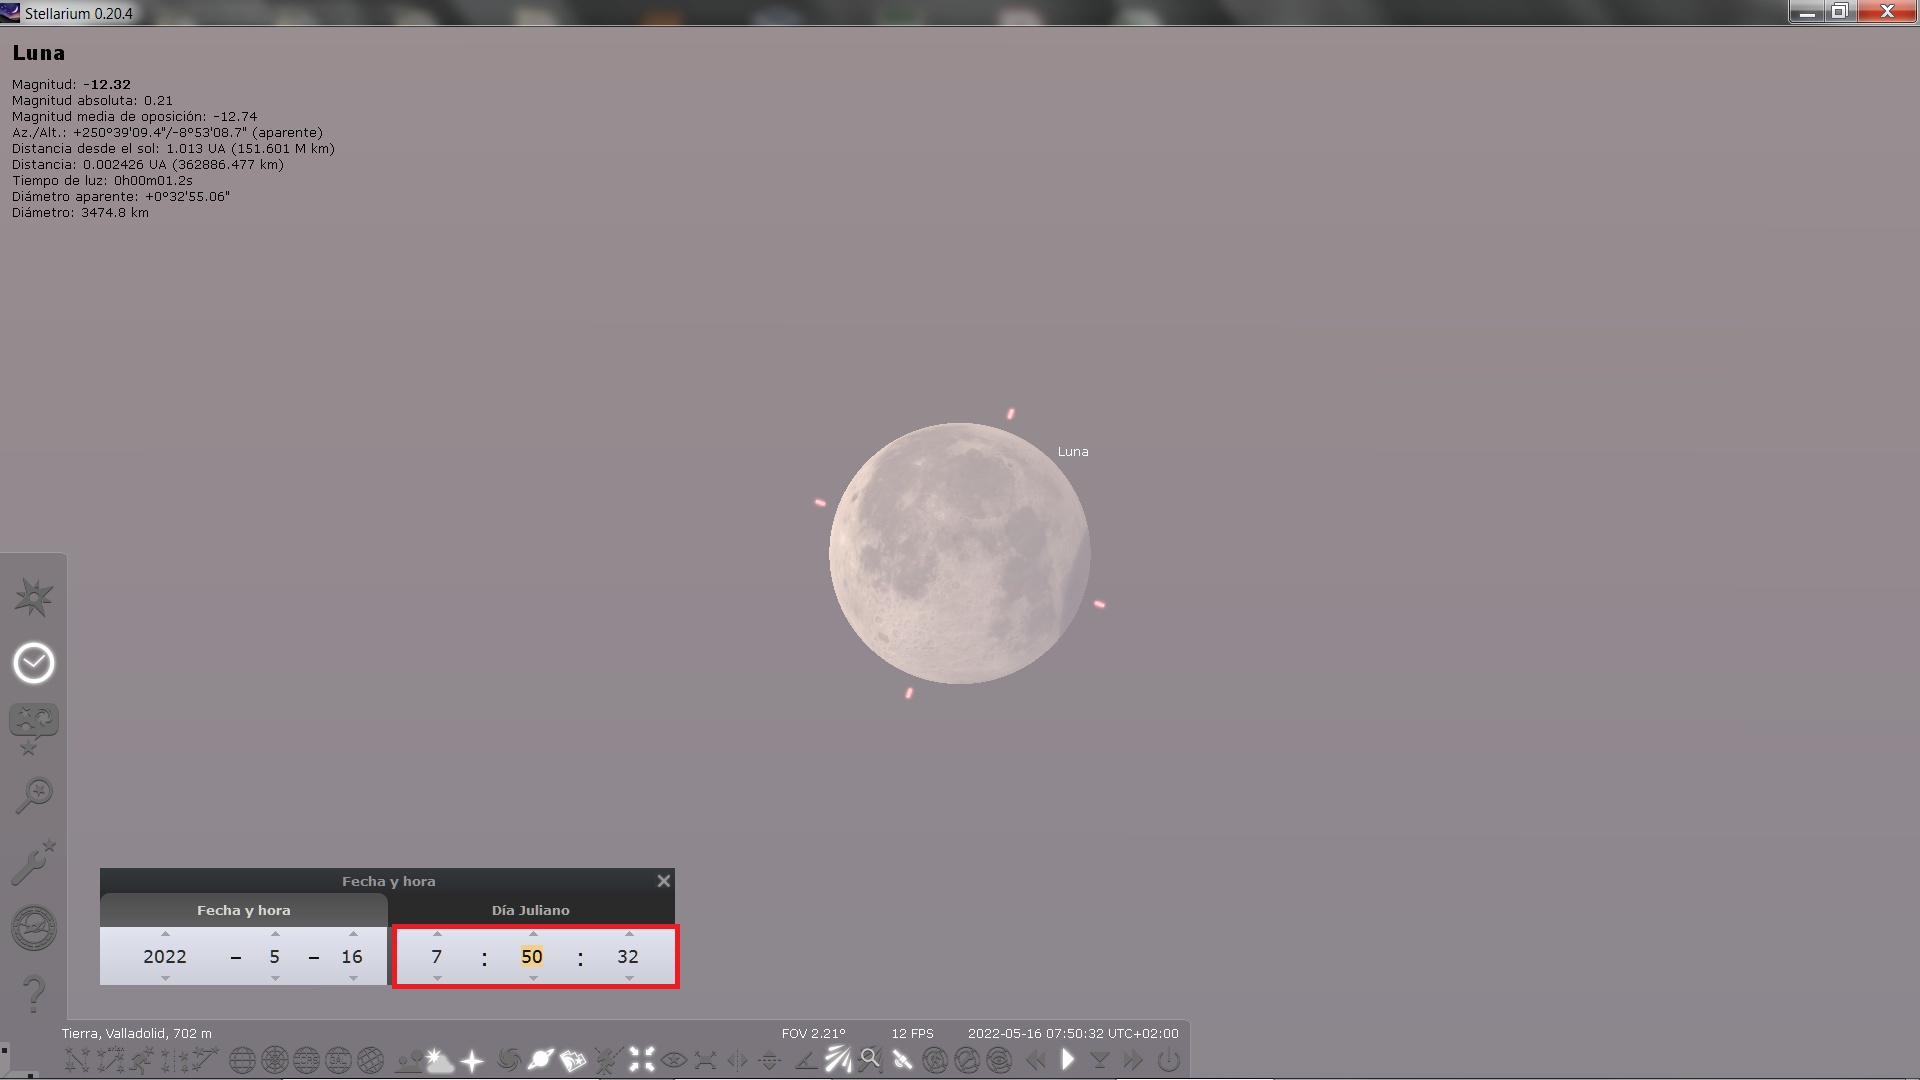Decrease time speed rewind button
This screenshot has height=1080, width=1920.
[1036, 1060]
